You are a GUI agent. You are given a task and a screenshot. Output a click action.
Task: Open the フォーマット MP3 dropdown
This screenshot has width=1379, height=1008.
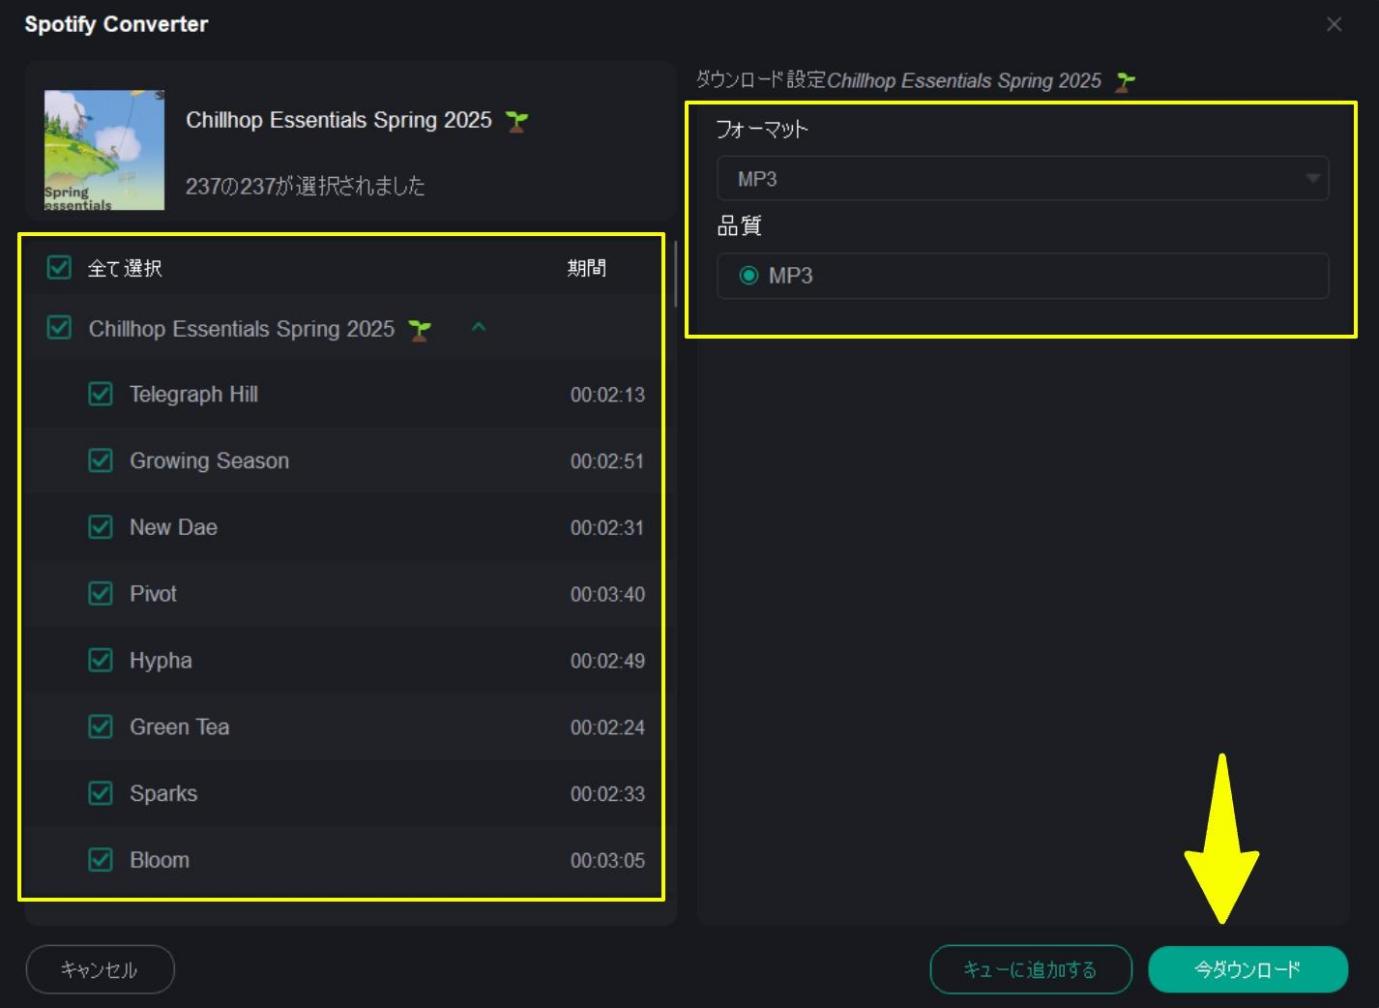tap(1022, 179)
